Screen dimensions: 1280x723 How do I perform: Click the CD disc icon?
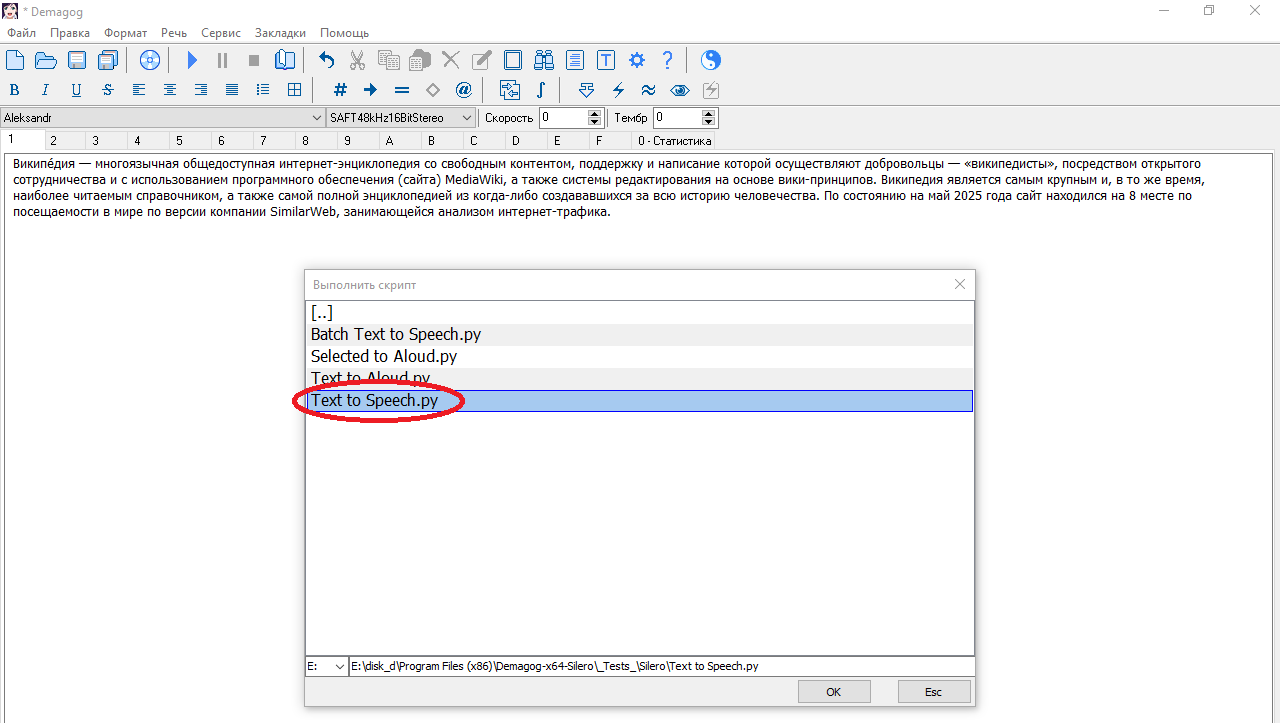coord(150,60)
